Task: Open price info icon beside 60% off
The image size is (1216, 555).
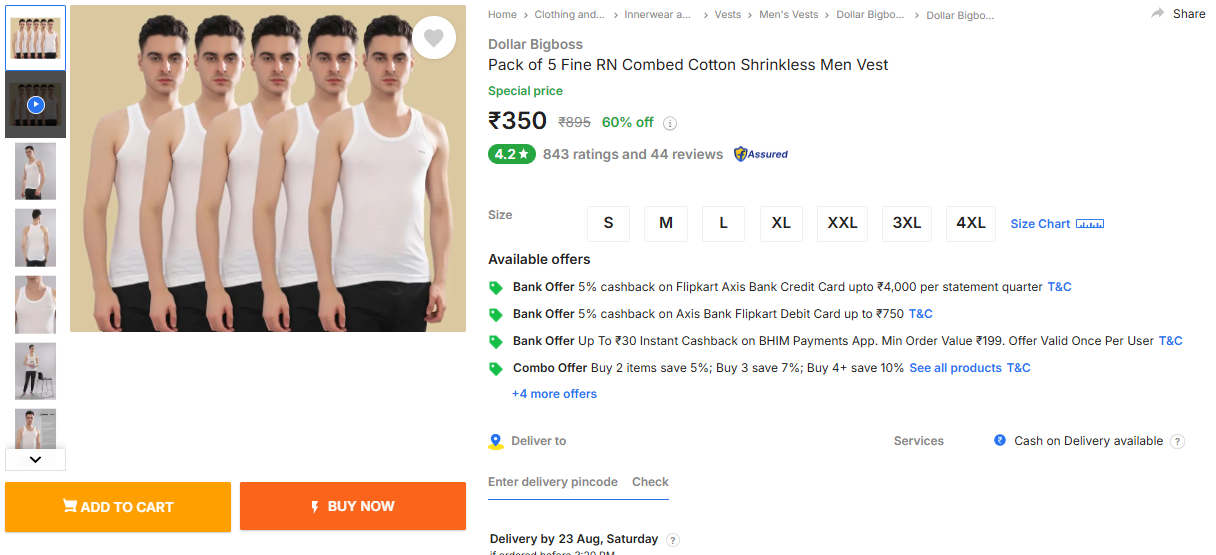Action: tap(670, 124)
